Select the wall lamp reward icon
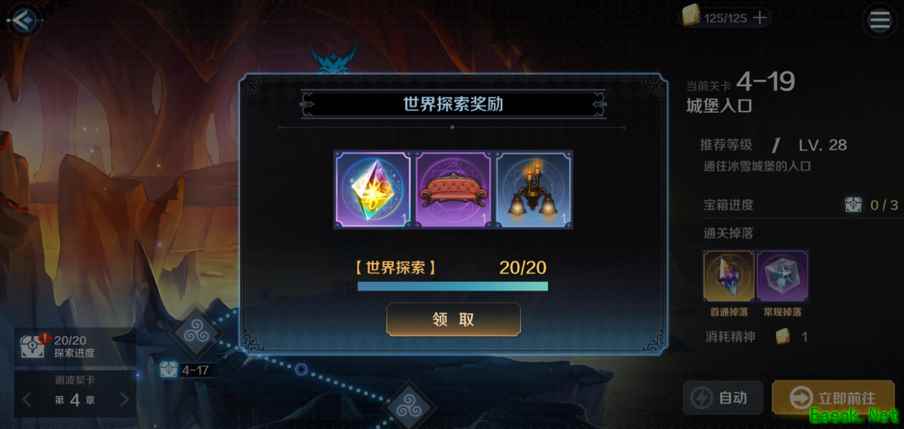904x429 pixels. pyautogui.click(x=534, y=190)
